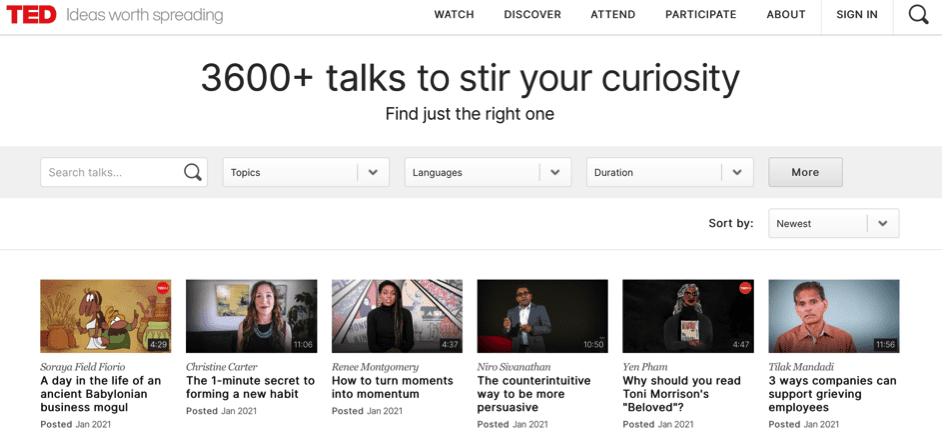Screen dimensions: 943x440
Task: Click the 4:47 duration badge
Action: click(x=741, y=345)
